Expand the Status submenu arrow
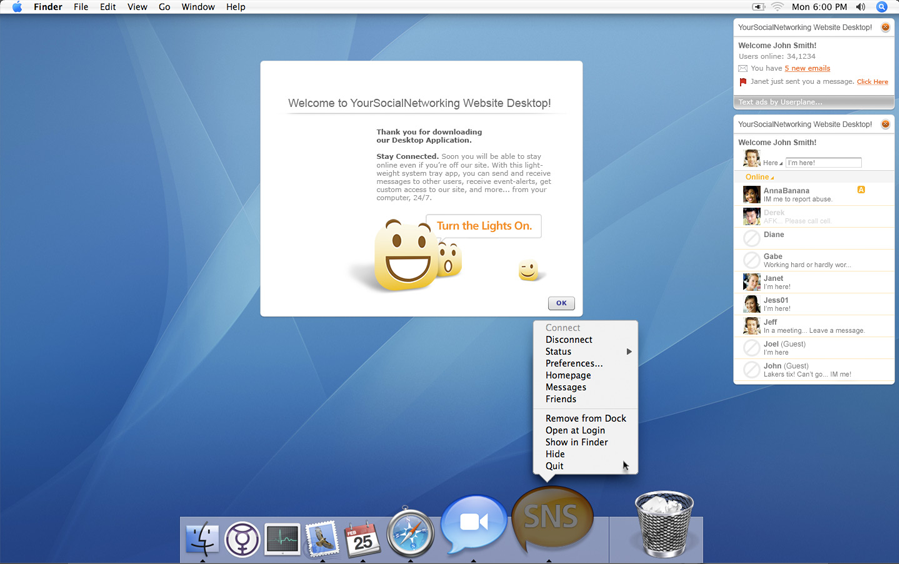The height and width of the screenshot is (564, 899). click(x=629, y=352)
